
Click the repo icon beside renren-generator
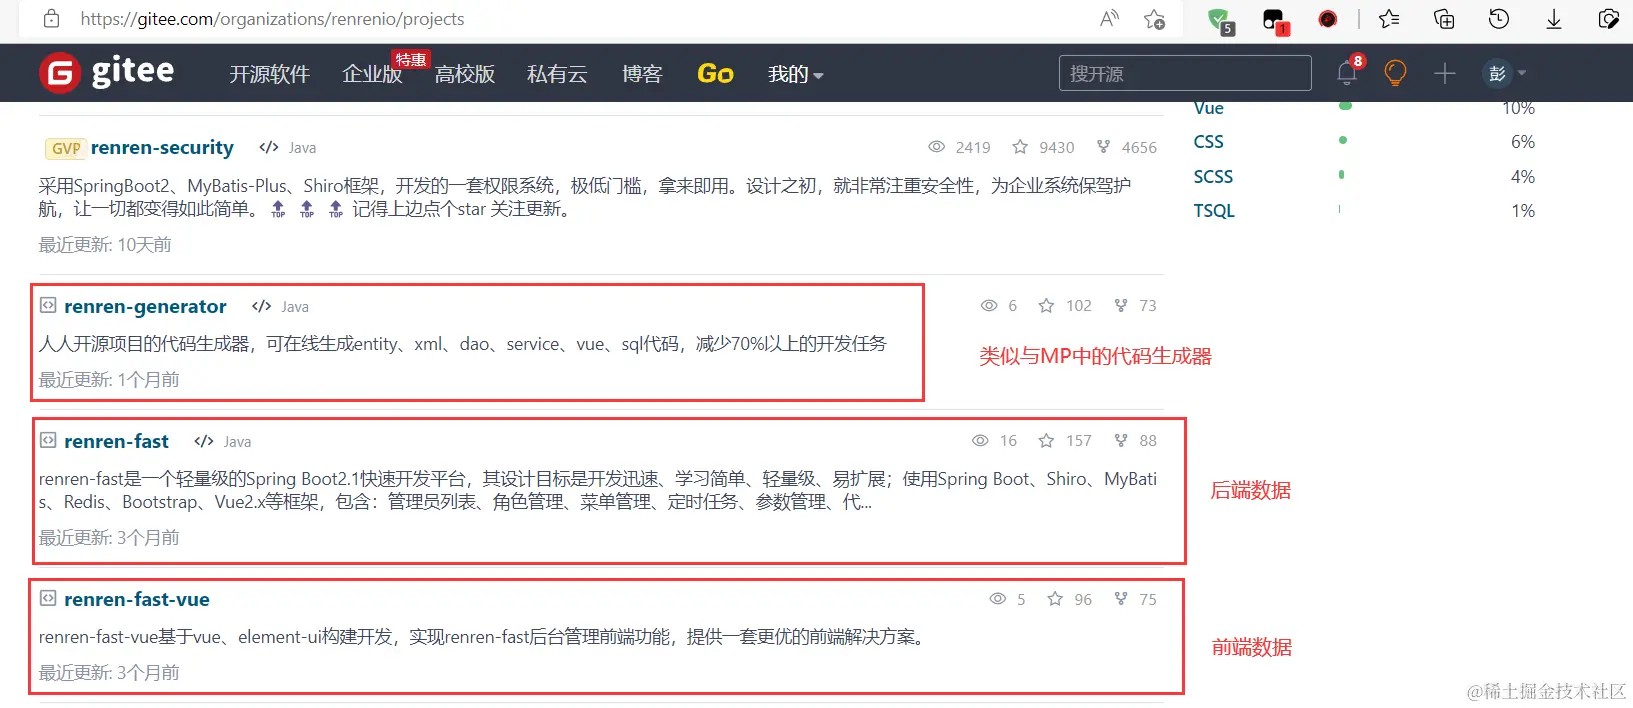tap(48, 305)
